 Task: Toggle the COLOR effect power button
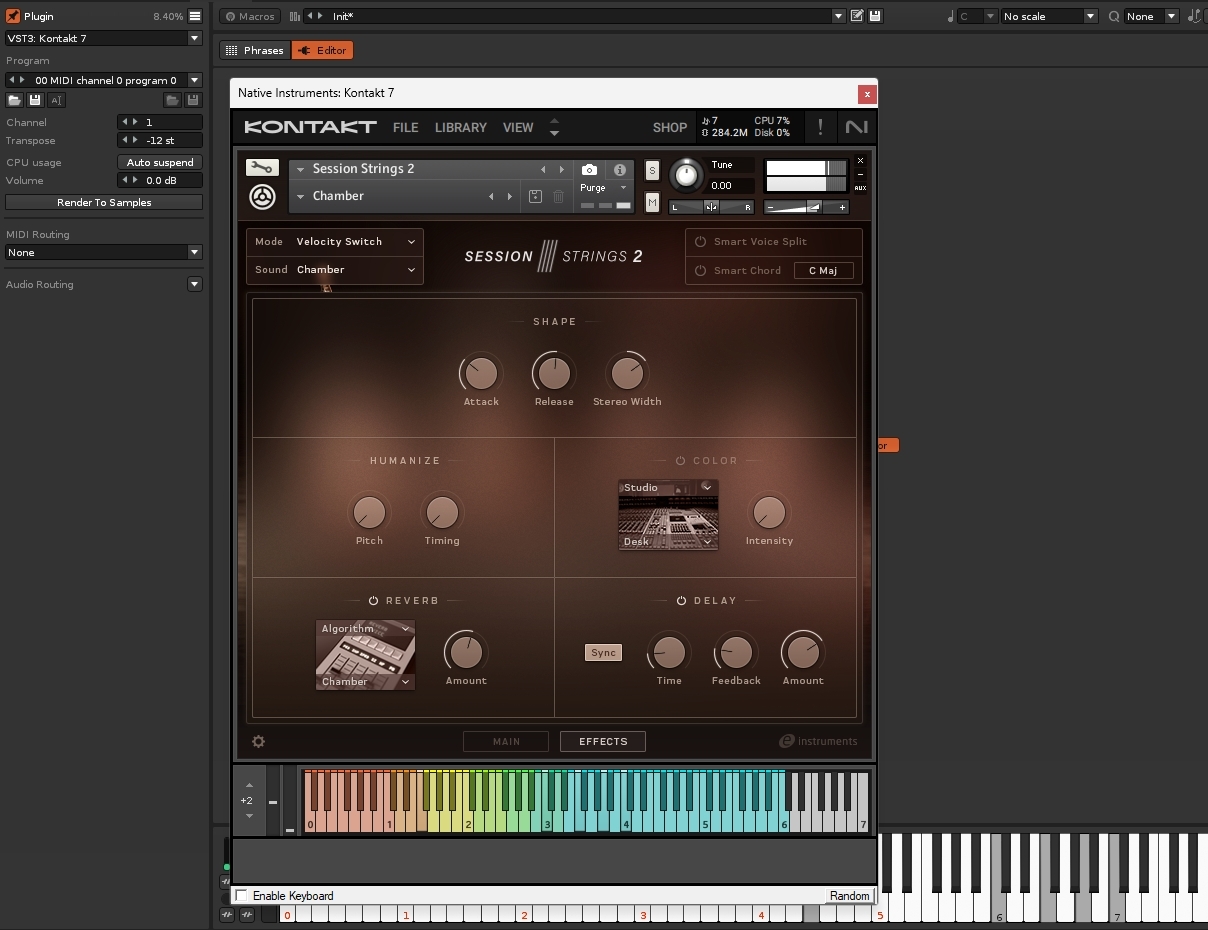(680, 461)
